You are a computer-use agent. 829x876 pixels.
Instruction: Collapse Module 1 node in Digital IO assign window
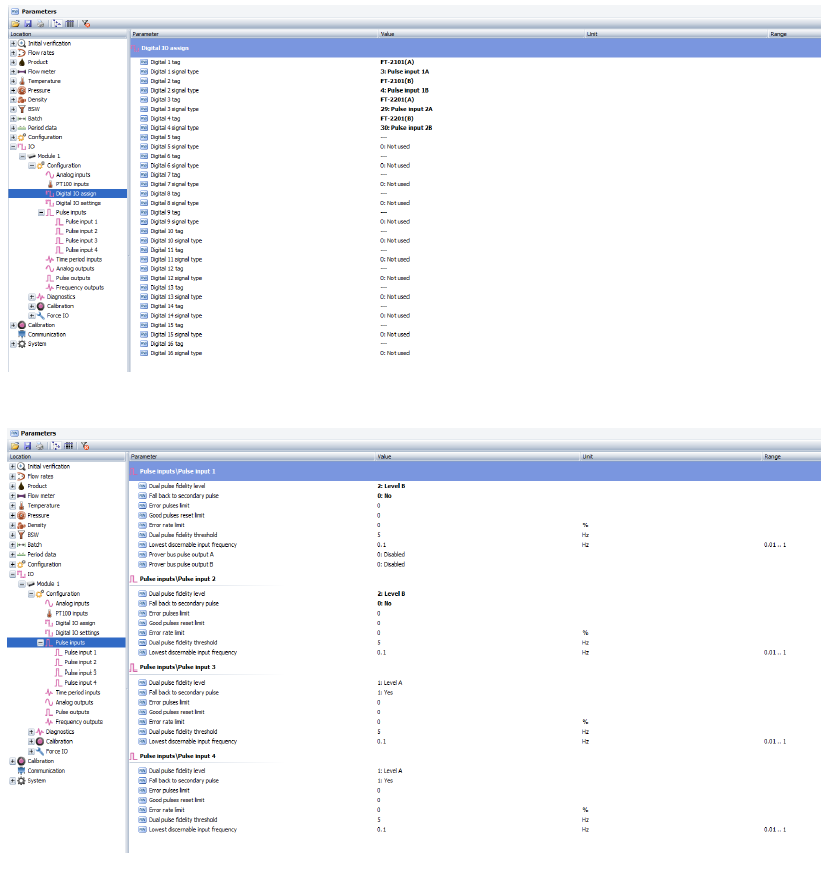pyautogui.click(x=22, y=156)
